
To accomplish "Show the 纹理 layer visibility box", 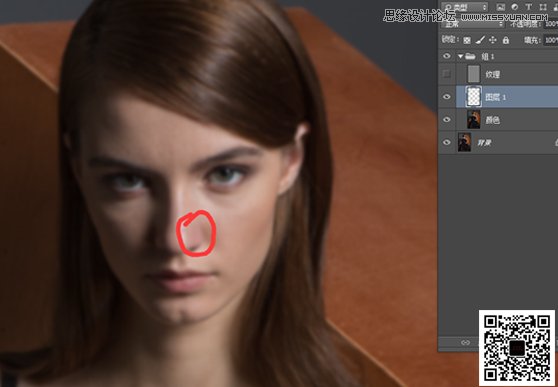I will [447, 74].
